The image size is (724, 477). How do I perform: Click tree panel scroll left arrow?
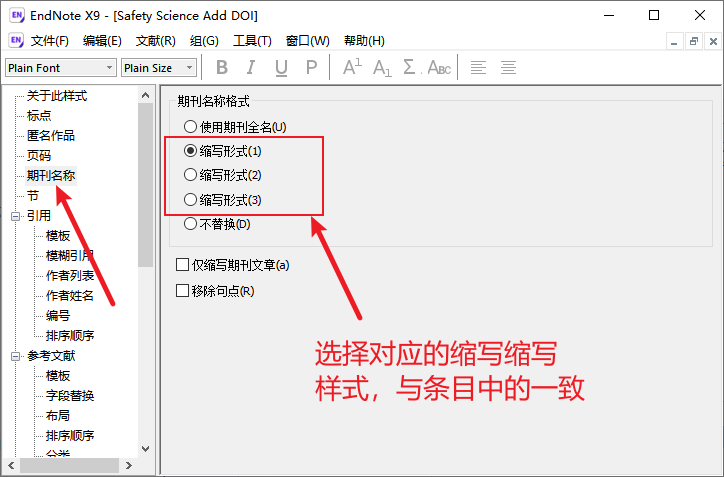(11, 465)
